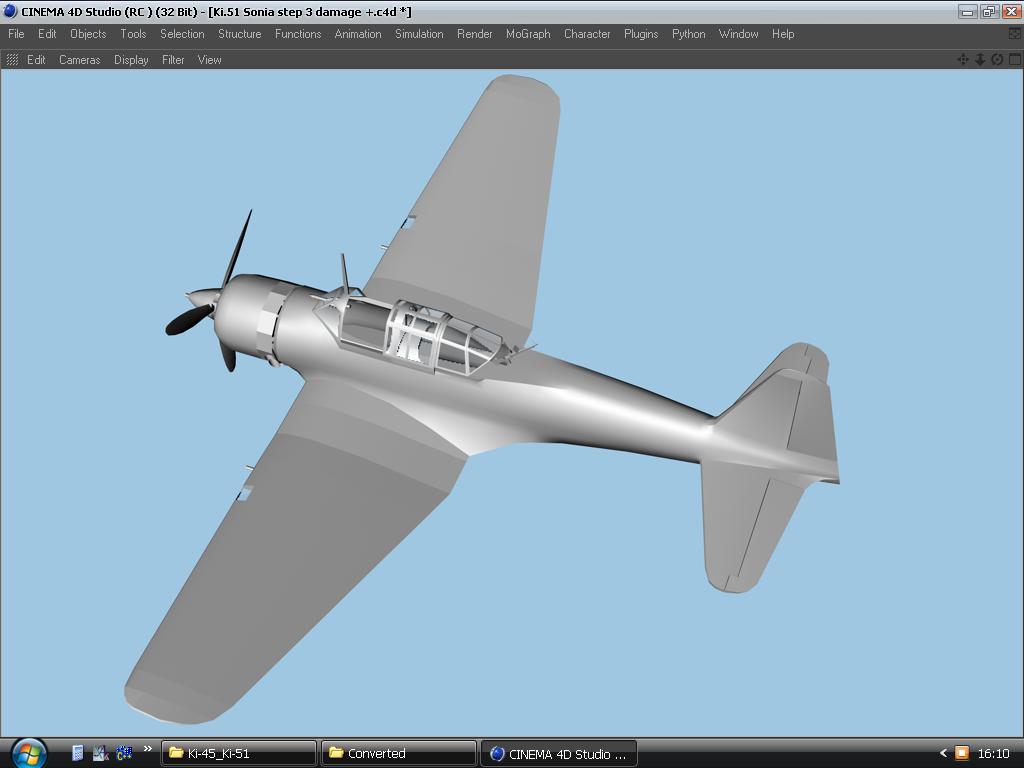Open the viewport Cameras menu
This screenshot has height=768, width=1024.
[x=79, y=60]
